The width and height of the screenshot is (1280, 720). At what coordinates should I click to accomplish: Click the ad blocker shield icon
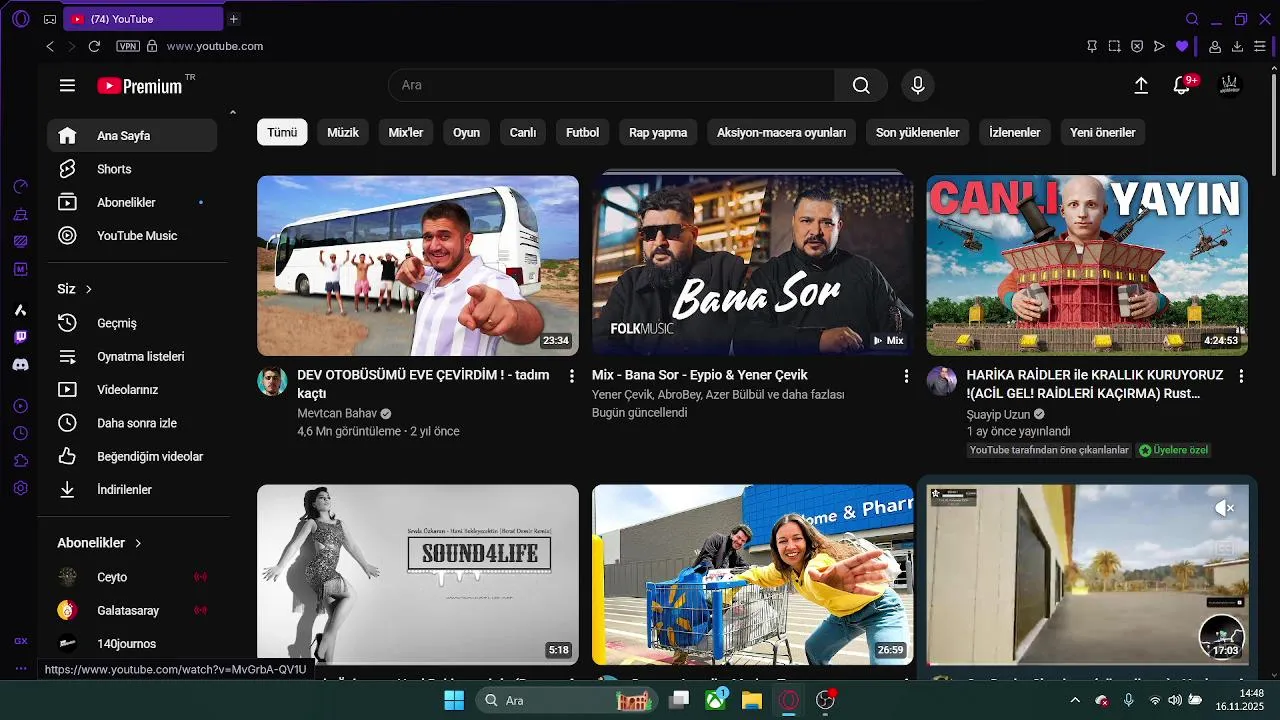[1137, 46]
